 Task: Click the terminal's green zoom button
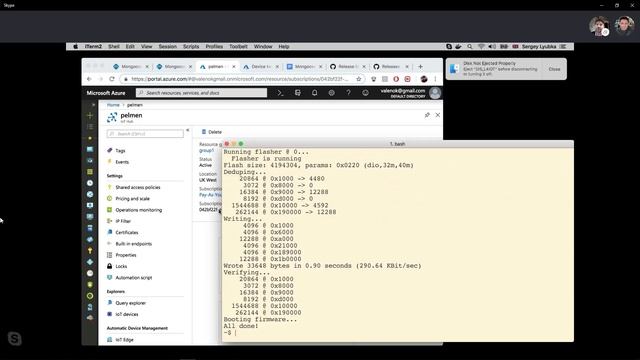pyautogui.click(x=241, y=144)
